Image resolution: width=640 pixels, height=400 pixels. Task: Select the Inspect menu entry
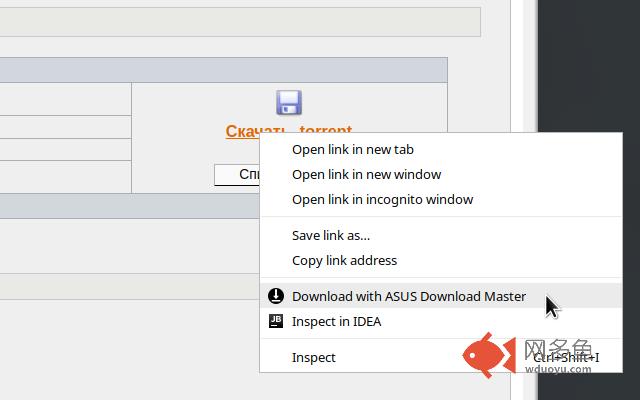point(441,358)
